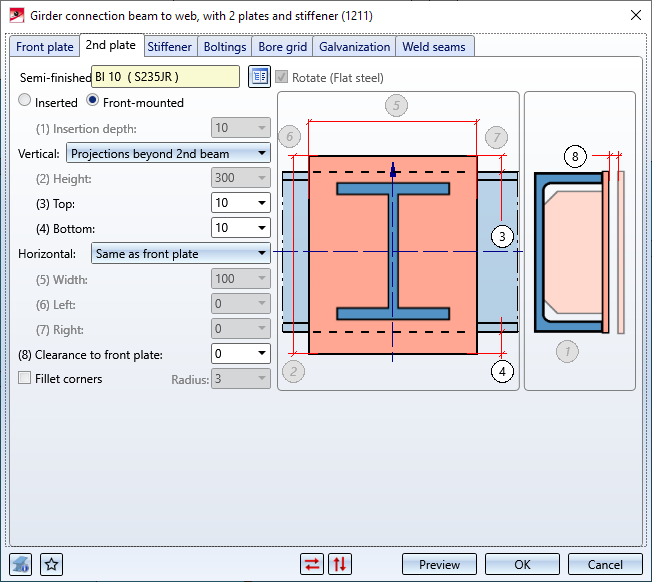Viewport: 652px width, 582px height.
Task: Click the horizontal swap arrows icon
Action: (x=313, y=564)
